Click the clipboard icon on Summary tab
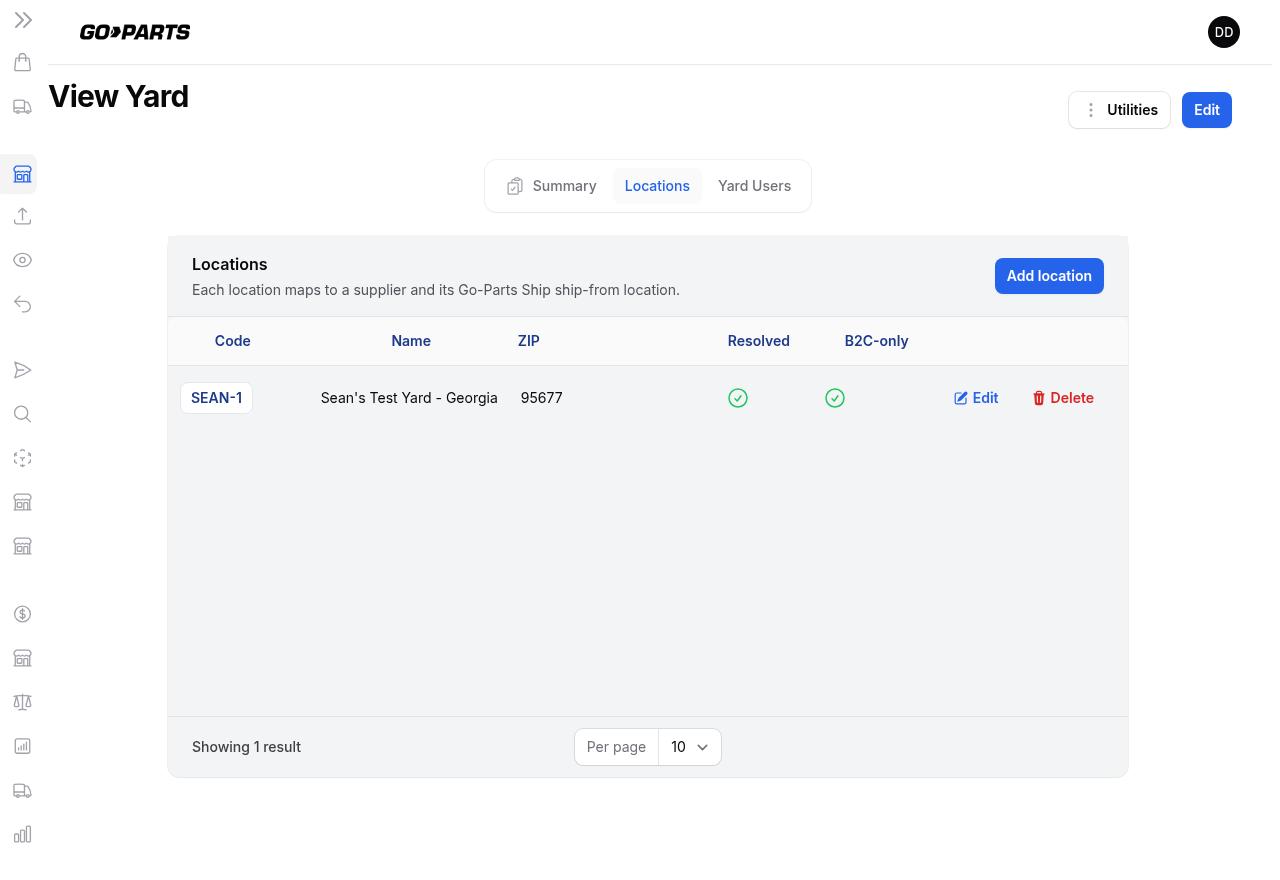This screenshot has width=1280, height=880. (x=515, y=186)
